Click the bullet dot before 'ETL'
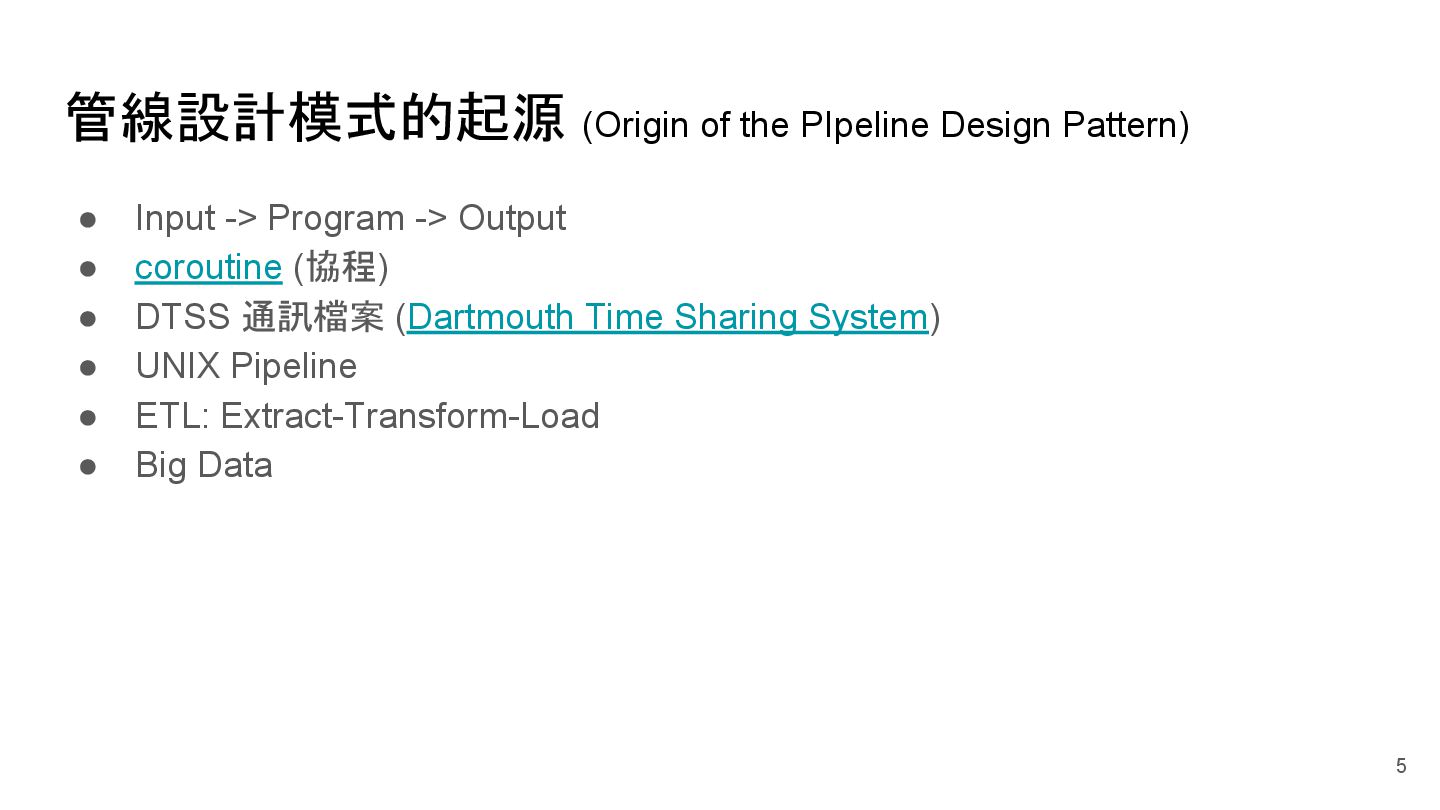The image size is (1440, 810). tap(88, 417)
